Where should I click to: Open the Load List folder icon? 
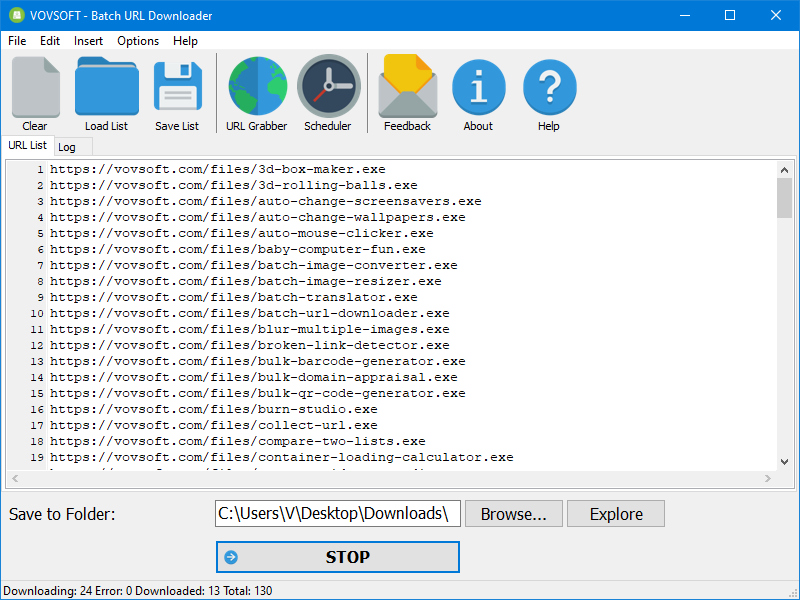(107, 86)
